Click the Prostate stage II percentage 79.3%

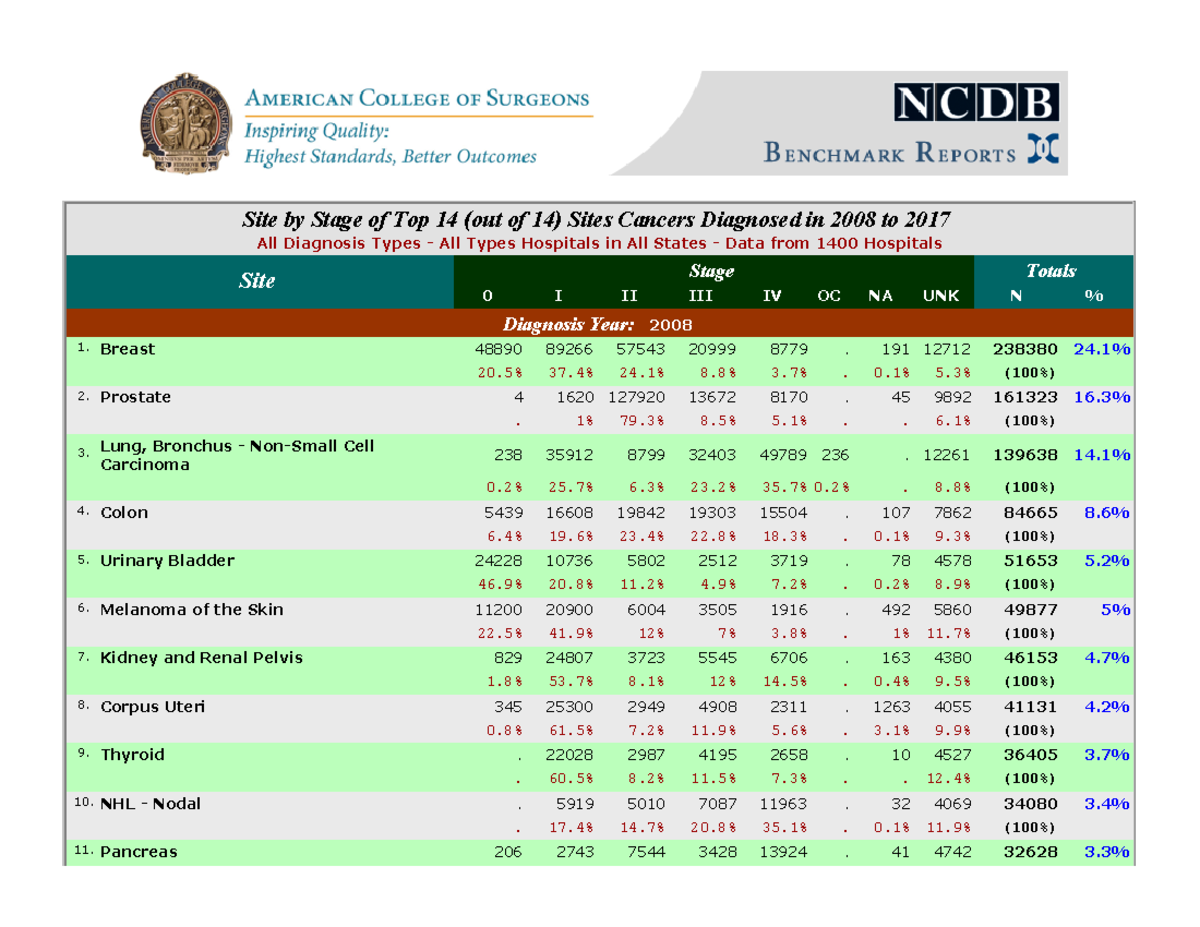point(641,420)
